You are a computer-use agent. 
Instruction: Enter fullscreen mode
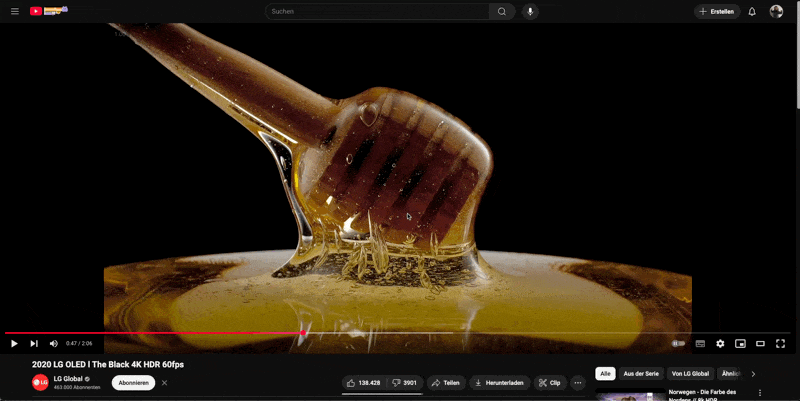click(780, 343)
